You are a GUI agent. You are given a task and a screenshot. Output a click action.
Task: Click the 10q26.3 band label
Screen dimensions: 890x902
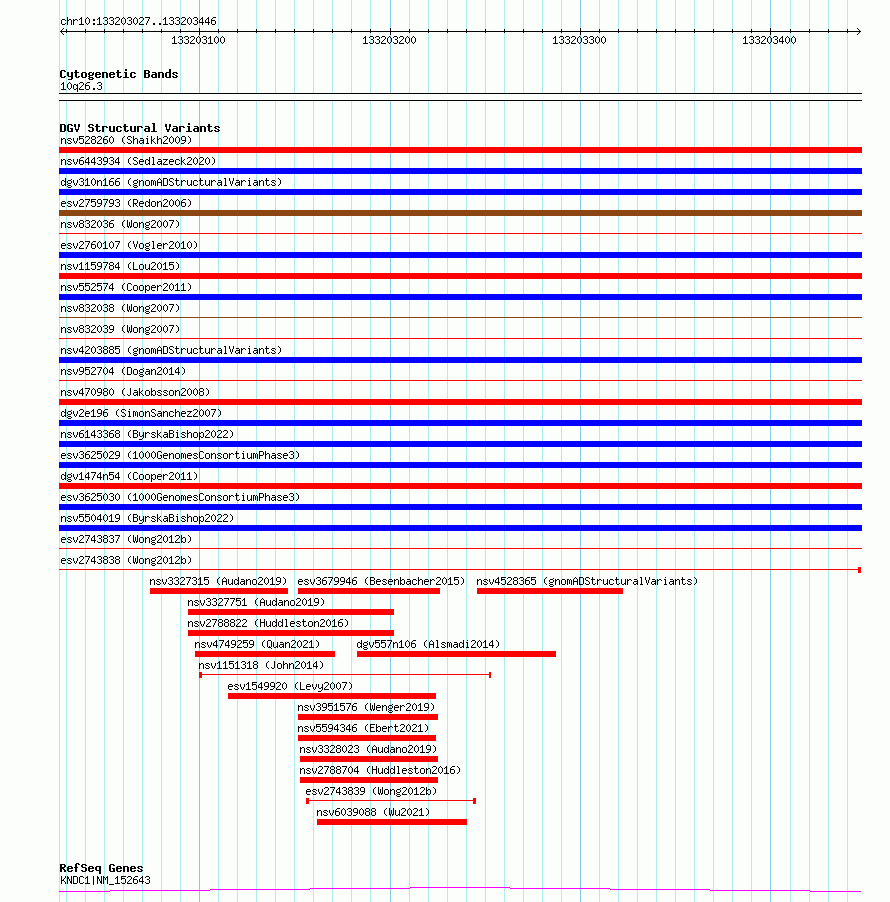(x=81, y=86)
